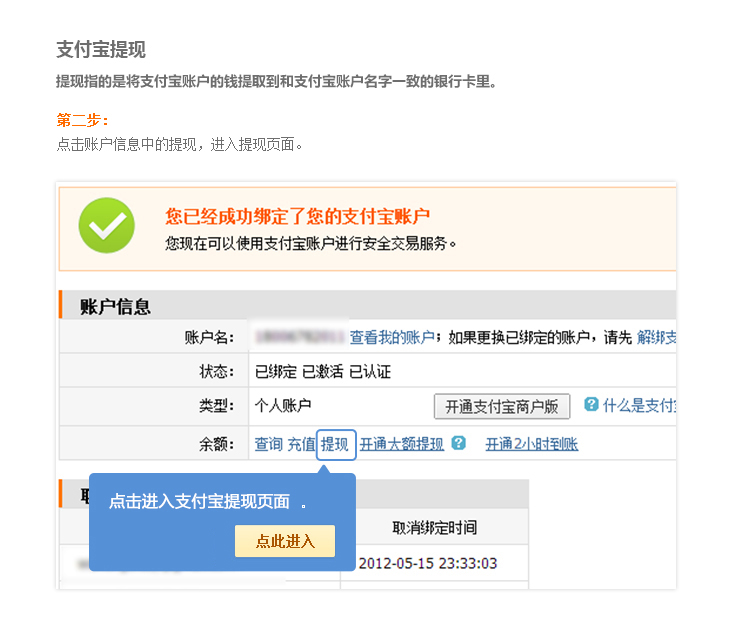Open the 什么是支付 help link
Viewport: 730px width, 620px height.
640,405
